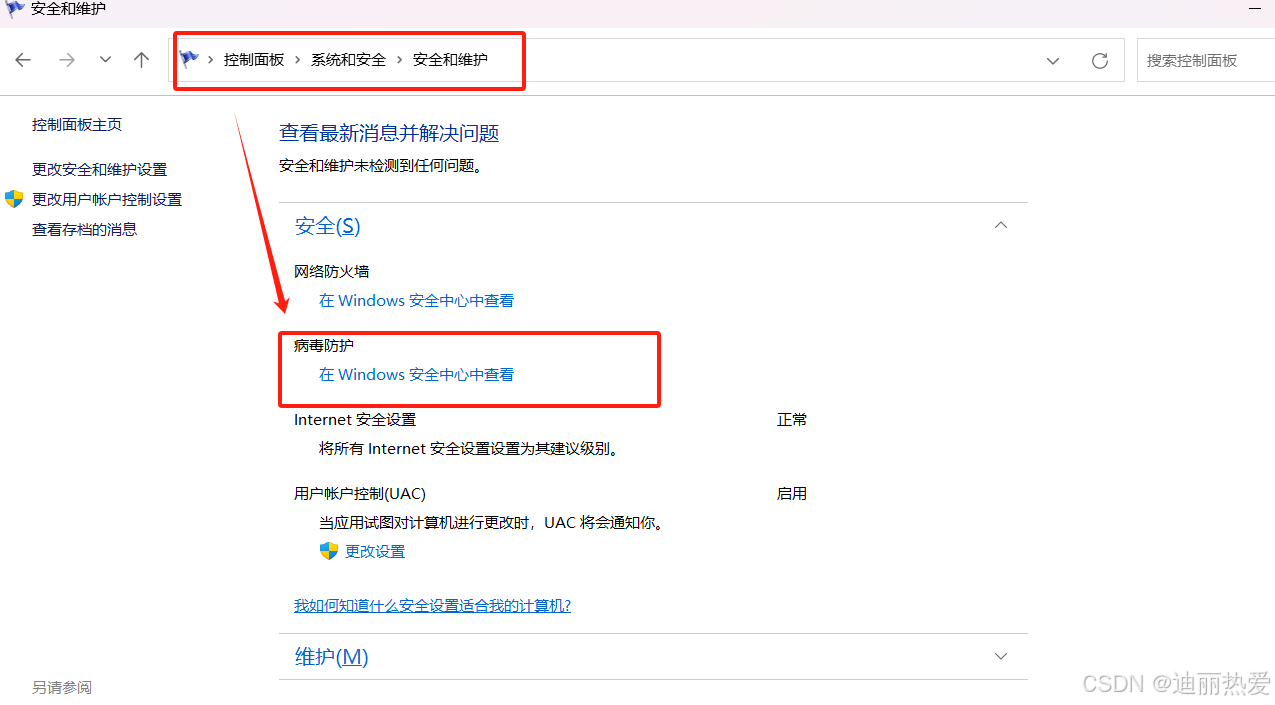The height and width of the screenshot is (705, 1275).
Task: Click shield icon next to 更改设置
Action: pos(329,551)
